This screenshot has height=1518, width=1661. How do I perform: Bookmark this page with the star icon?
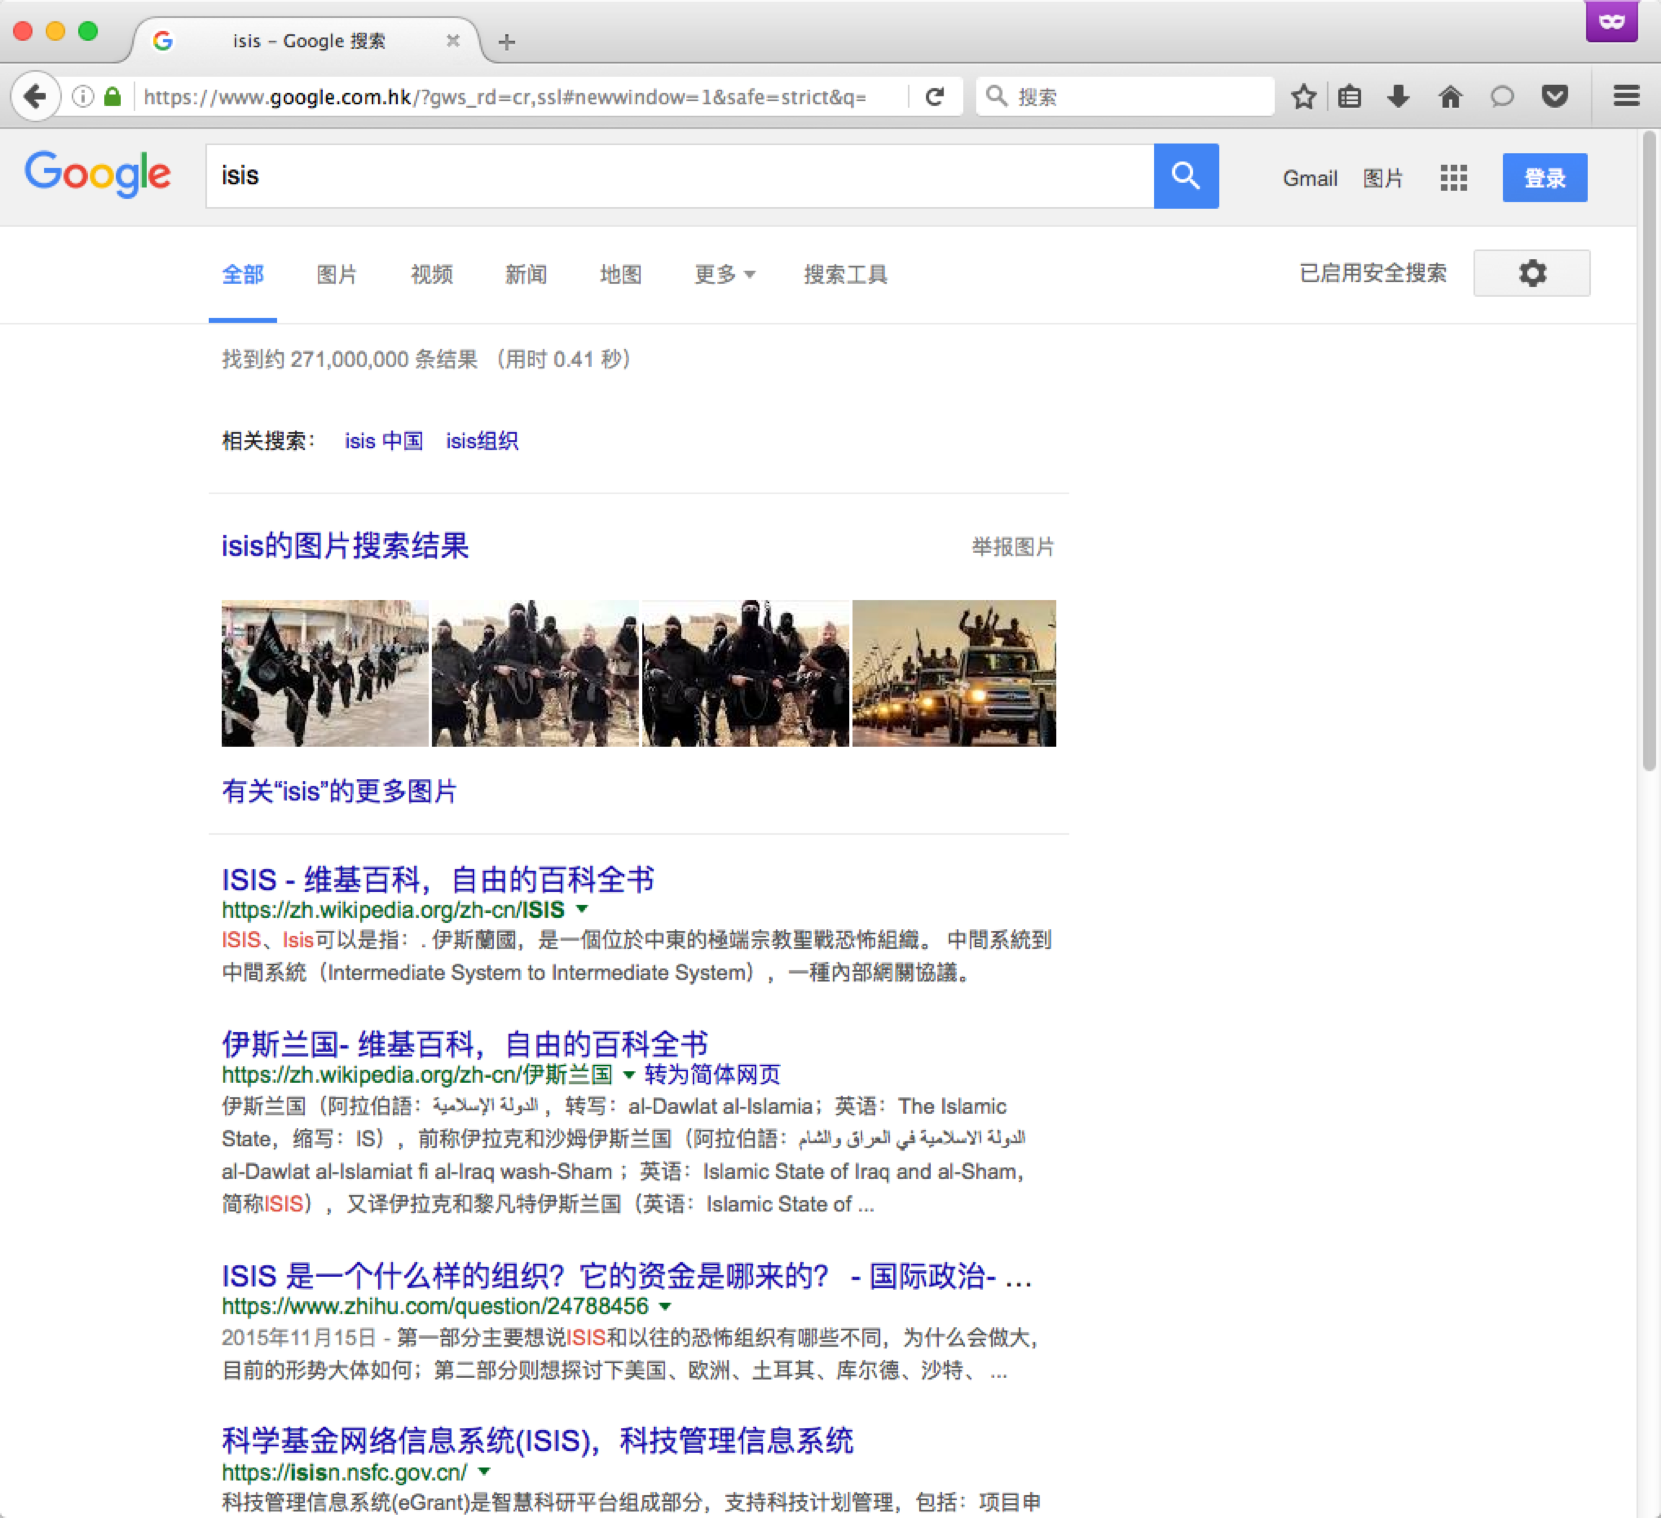[1303, 97]
